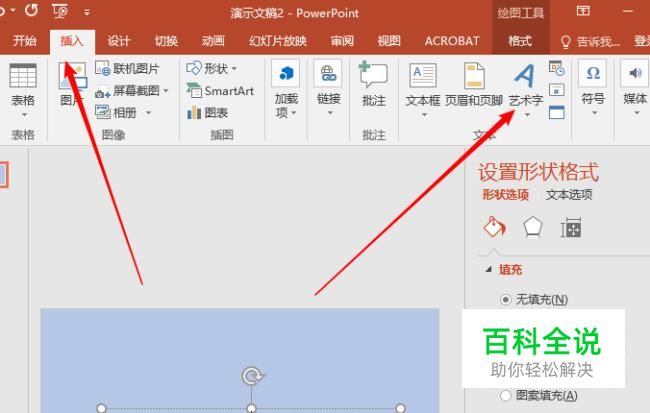Expand the 加载项 dropdown arrow
The height and width of the screenshot is (413, 650).
[x=293, y=113]
